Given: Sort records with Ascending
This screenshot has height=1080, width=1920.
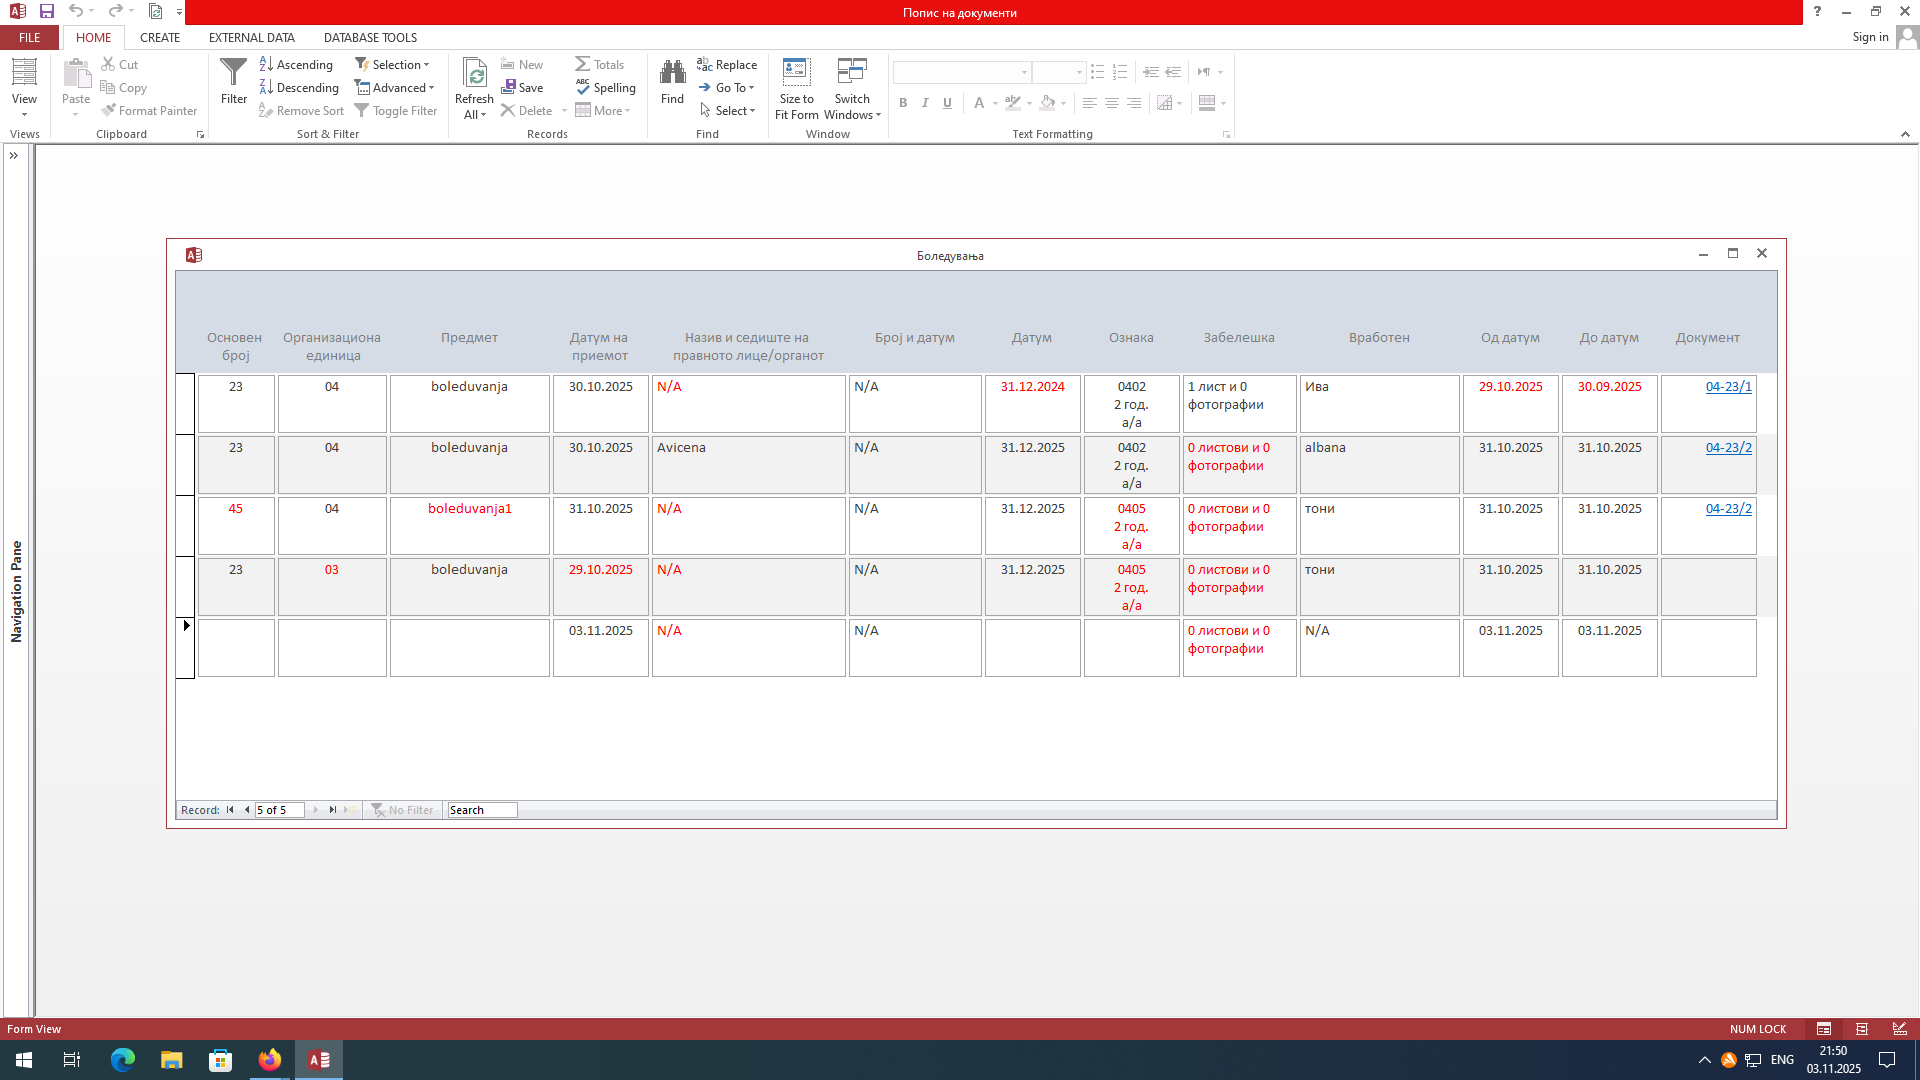Looking at the screenshot, I should pos(296,65).
